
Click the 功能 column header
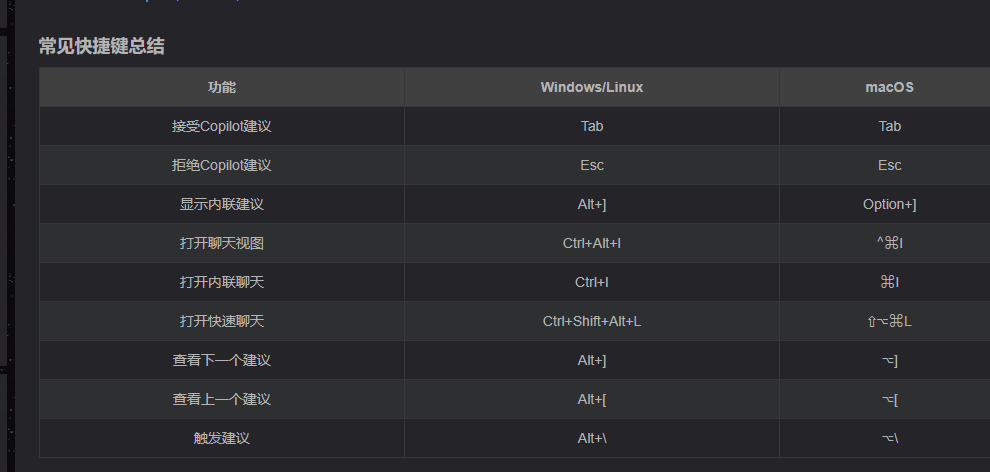(222, 87)
